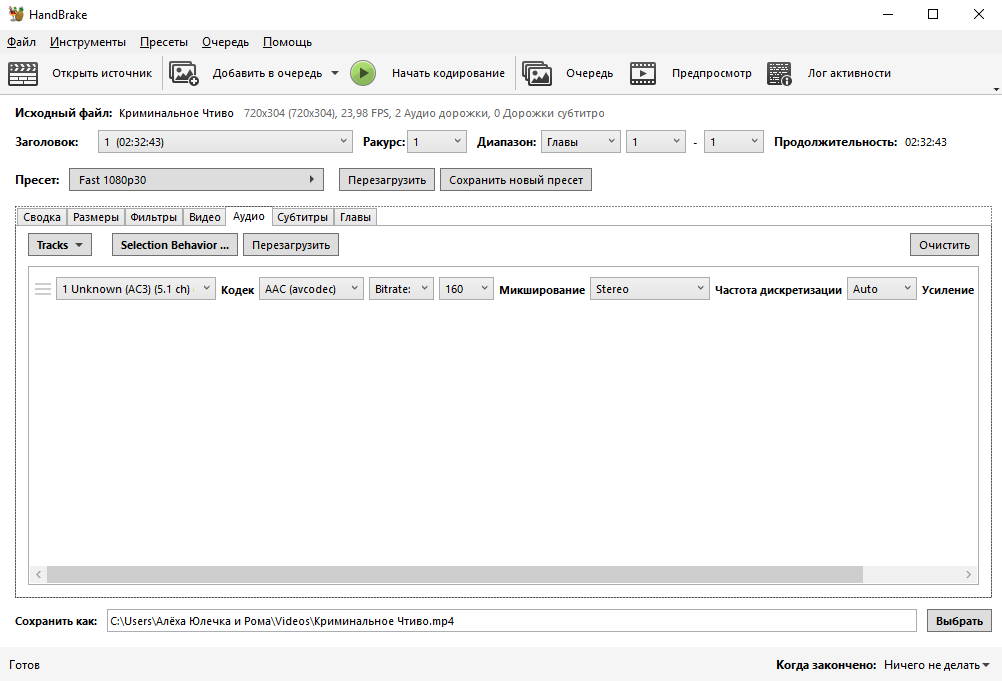Click the horizontal scrollbar thumb
Viewport: 1002px width, 681px height.
[455, 574]
